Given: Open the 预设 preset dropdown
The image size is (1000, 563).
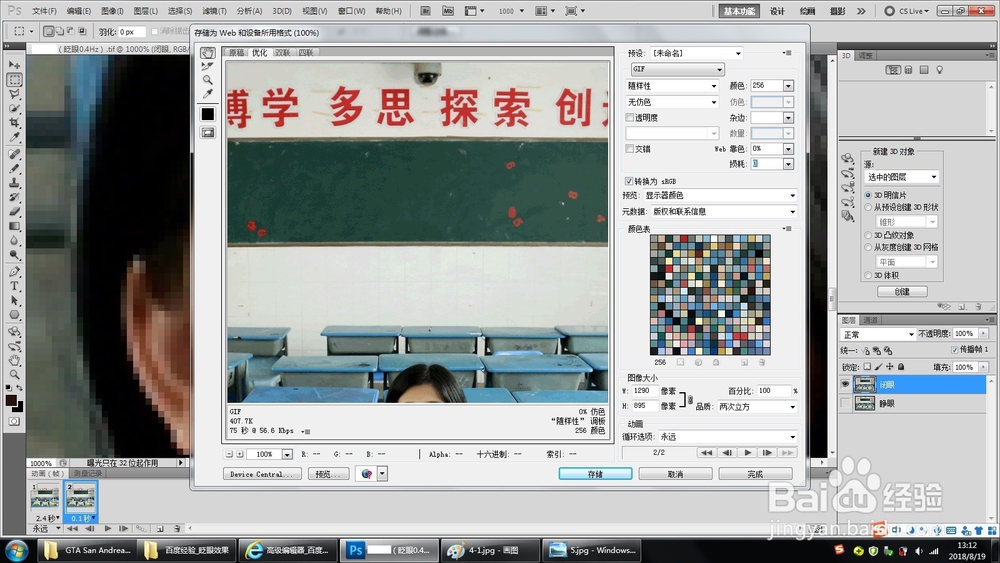Looking at the screenshot, I should [x=696, y=53].
